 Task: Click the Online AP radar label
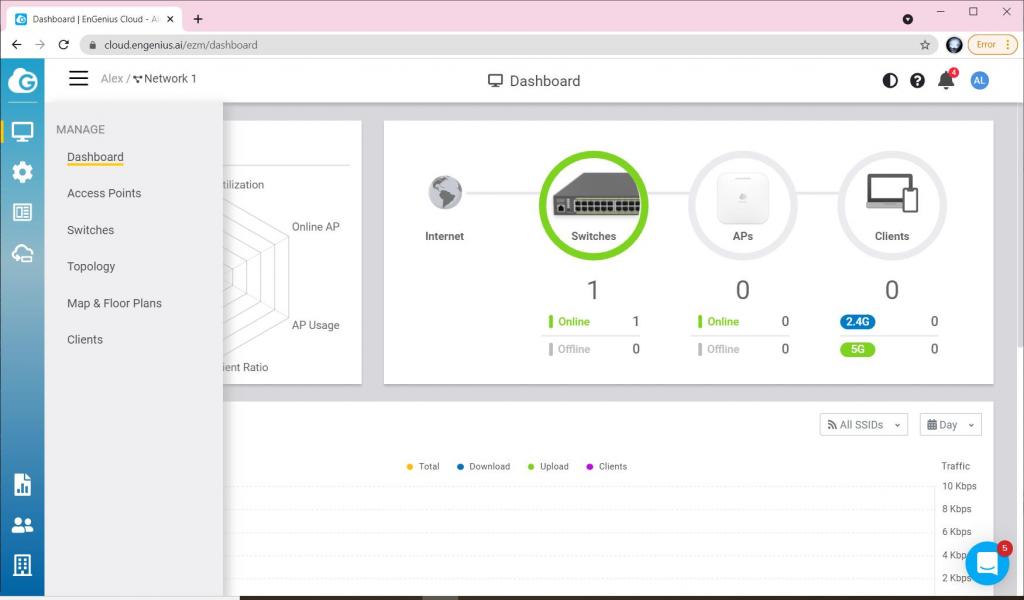click(315, 227)
